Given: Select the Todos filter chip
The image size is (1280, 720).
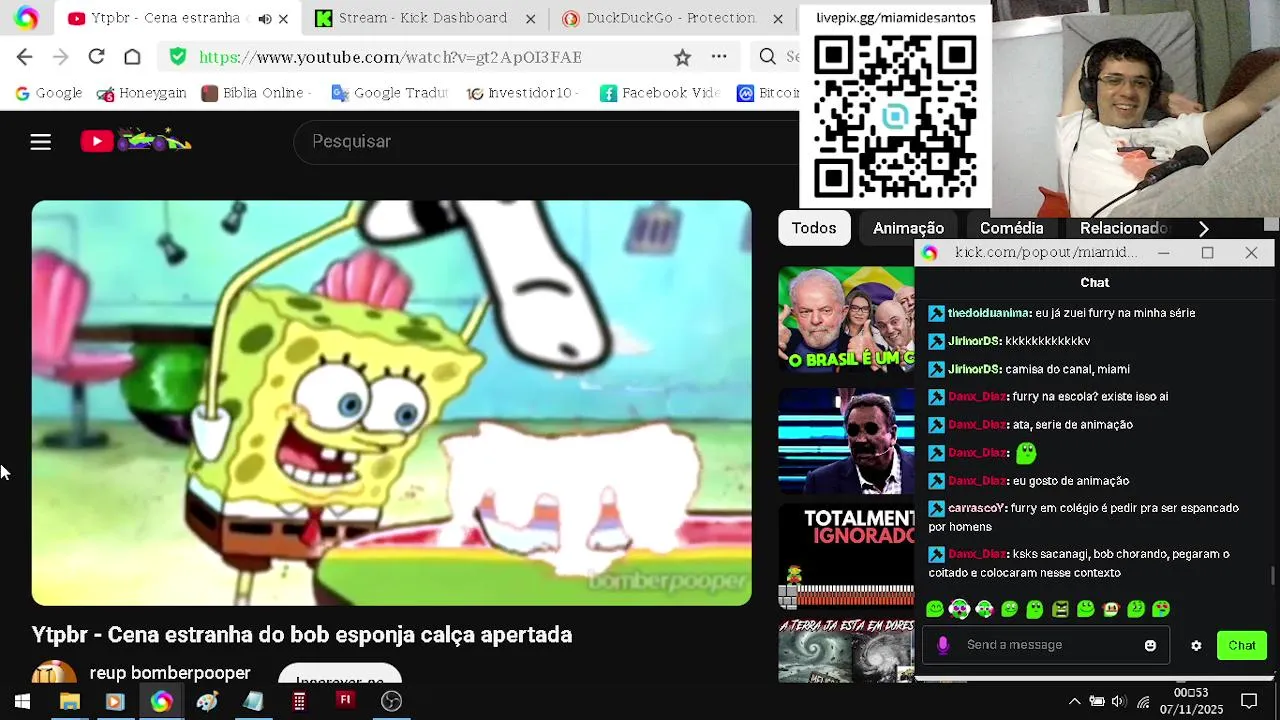Looking at the screenshot, I should (814, 228).
